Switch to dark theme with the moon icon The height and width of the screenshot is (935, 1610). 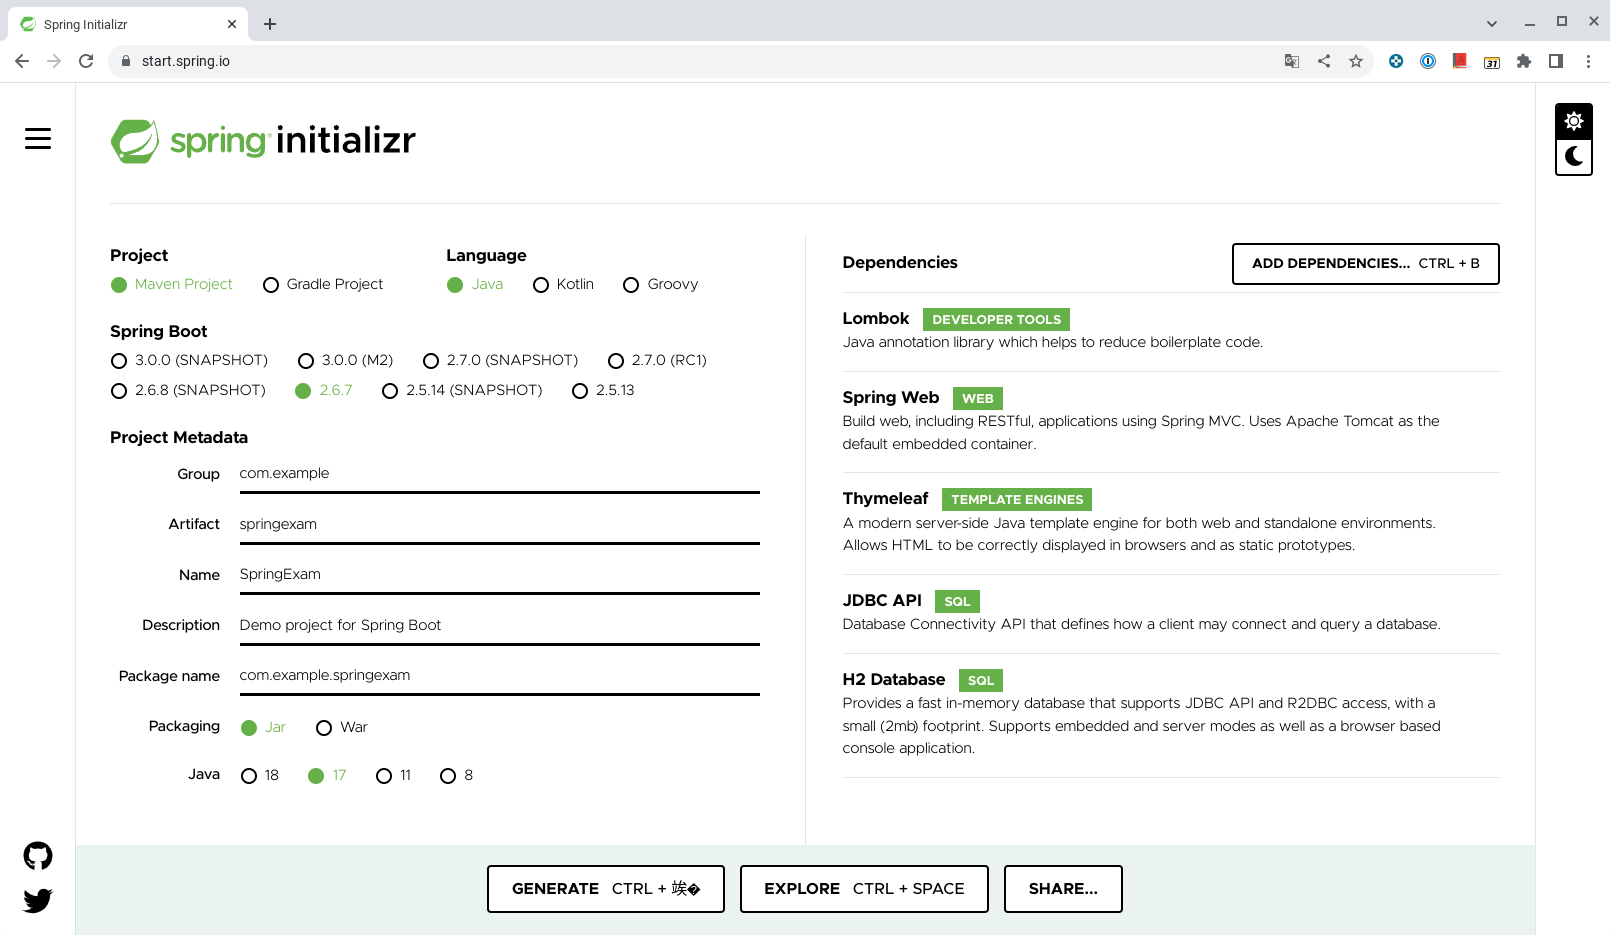pyautogui.click(x=1573, y=156)
